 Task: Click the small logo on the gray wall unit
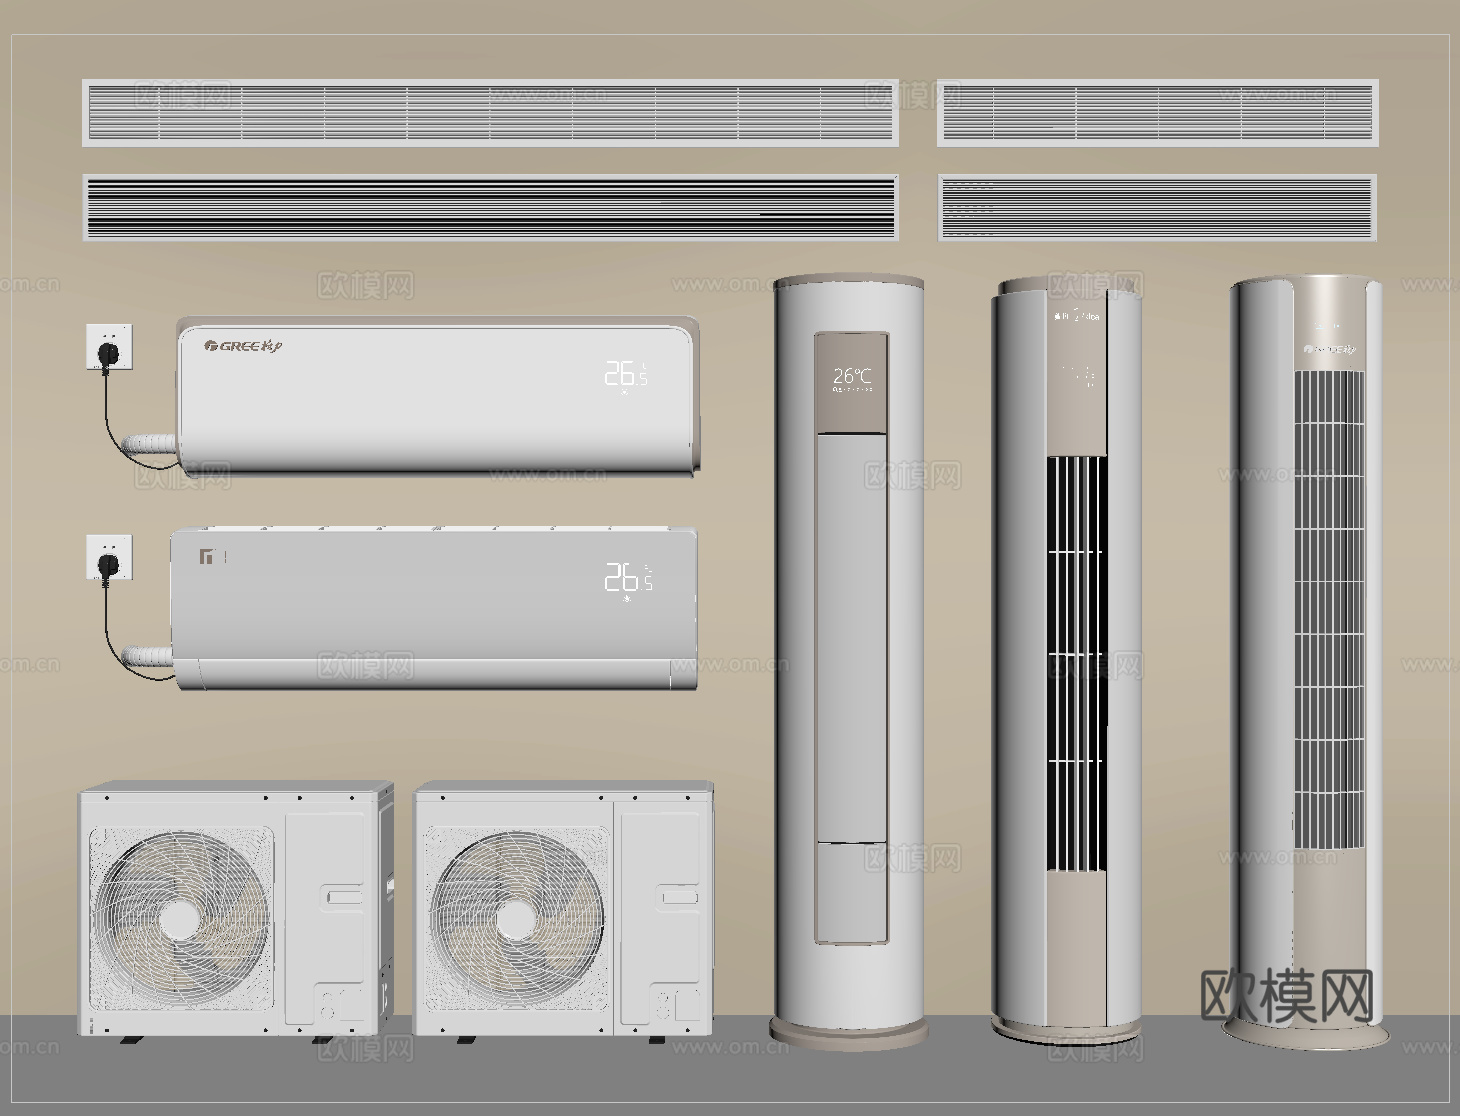click(207, 556)
